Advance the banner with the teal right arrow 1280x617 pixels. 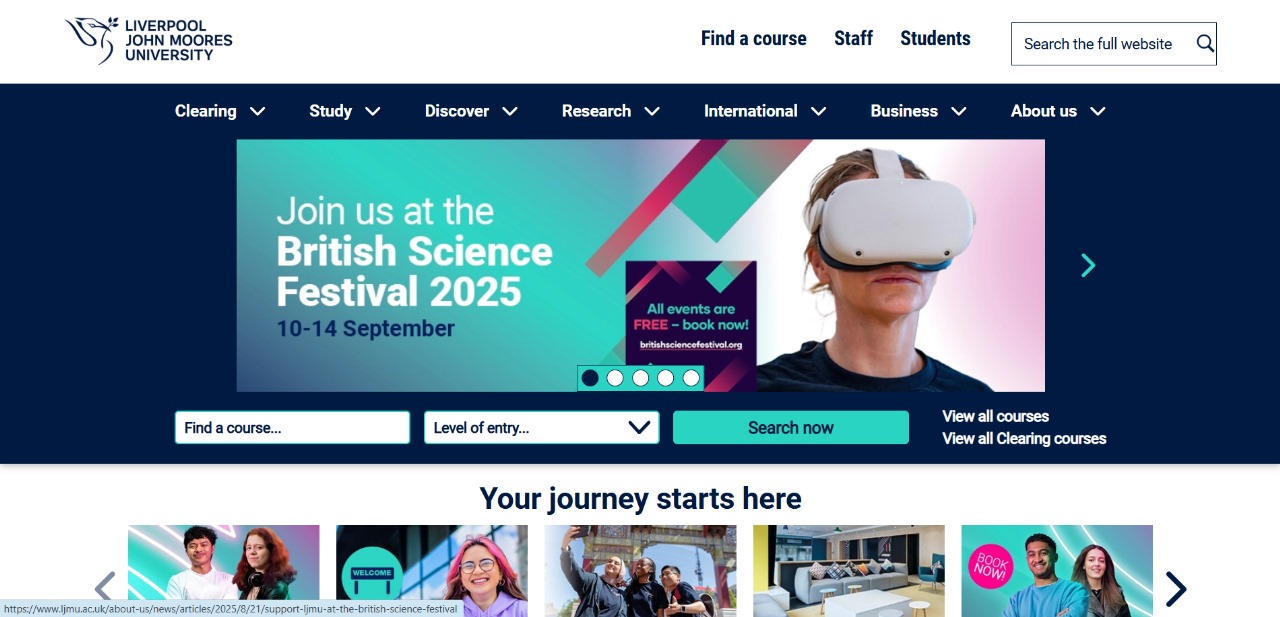pyautogui.click(x=1088, y=265)
